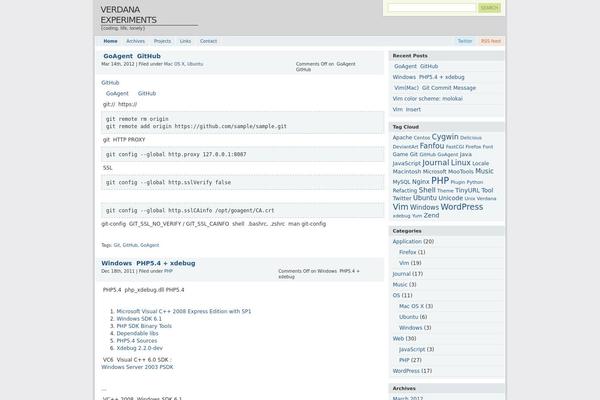This screenshot has height=400, width=600.
Task: Select the git config http.sslVerify false line
Action: [168, 182]
